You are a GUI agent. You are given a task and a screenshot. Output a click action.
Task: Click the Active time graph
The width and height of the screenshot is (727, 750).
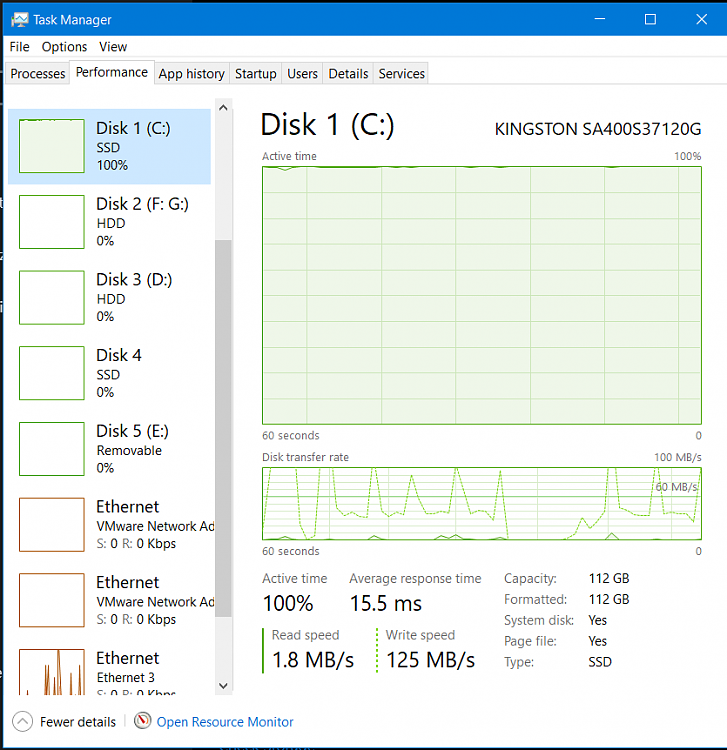482,295
